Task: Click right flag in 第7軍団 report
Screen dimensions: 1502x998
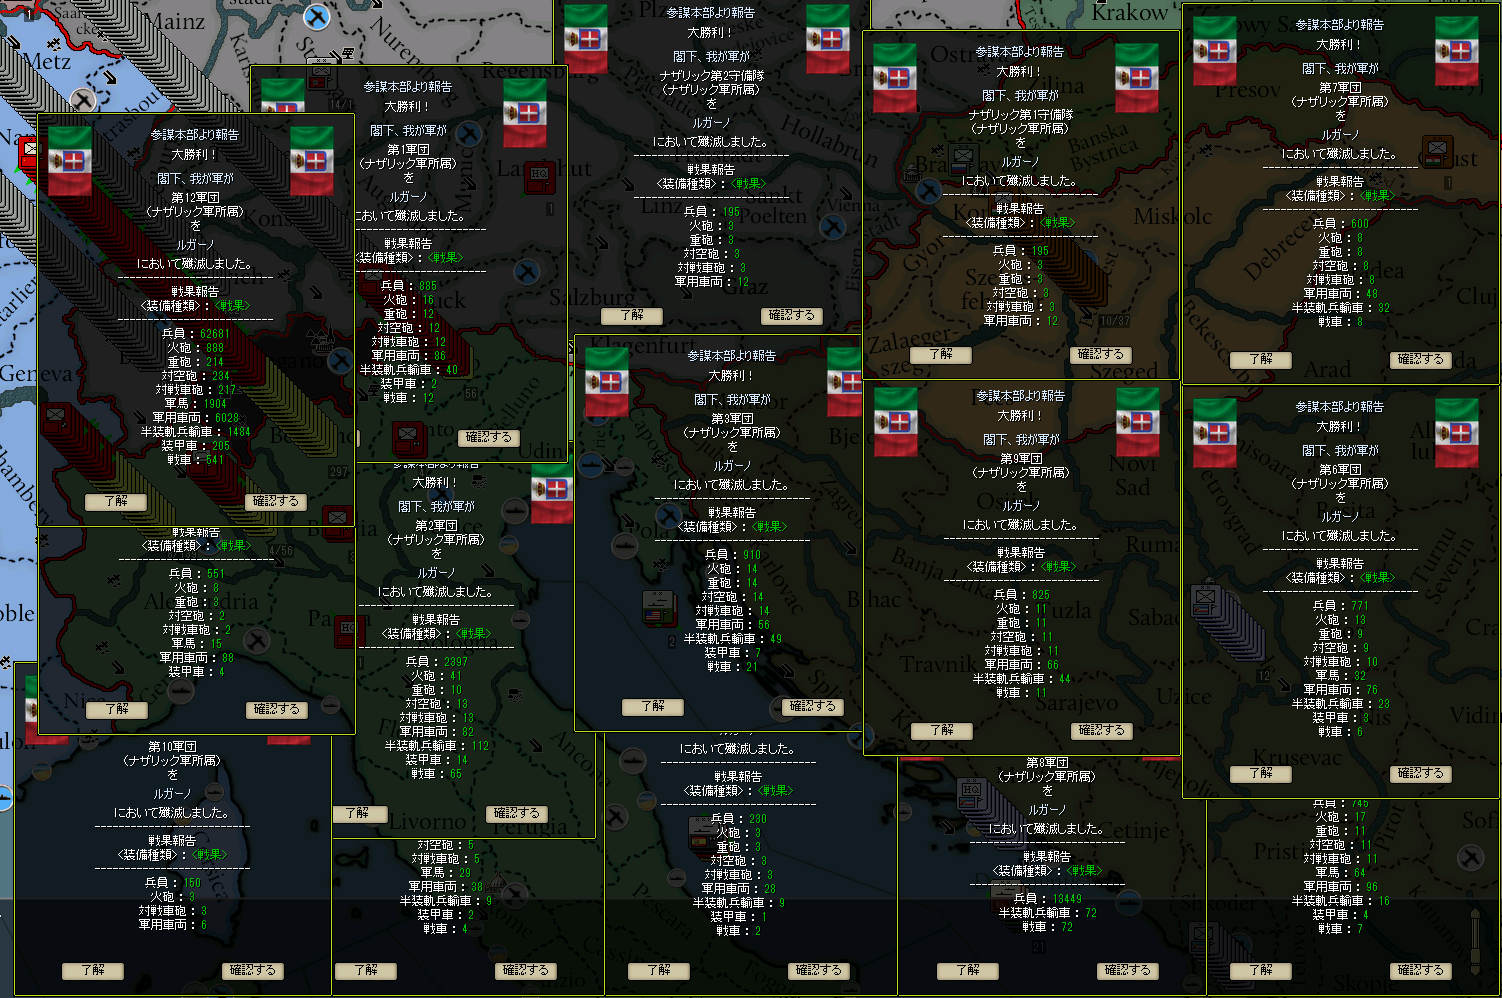Action: [1456, 51]
